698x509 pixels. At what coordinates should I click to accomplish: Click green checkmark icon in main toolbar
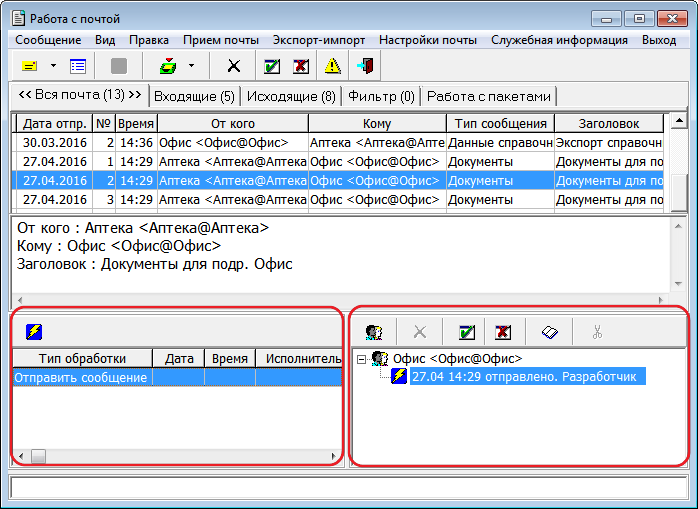(272, 66)
